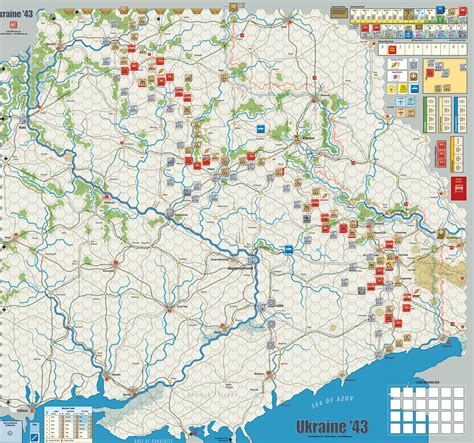474x443 pixels.
Task: Click the blue bridge marker on the lower Dnepr
Action: coord(288,249)
